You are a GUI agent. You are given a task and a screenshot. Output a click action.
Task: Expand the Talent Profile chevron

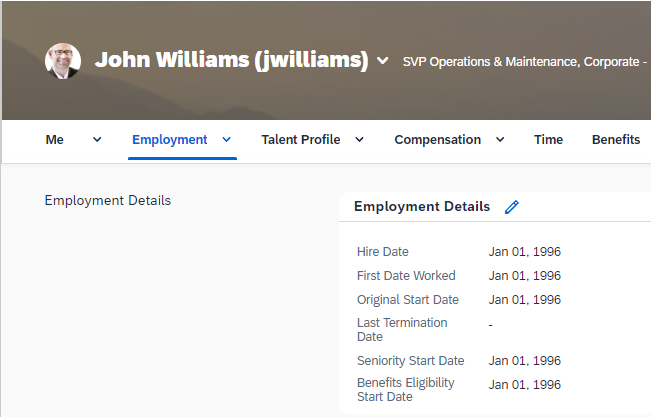click(360, 140)
